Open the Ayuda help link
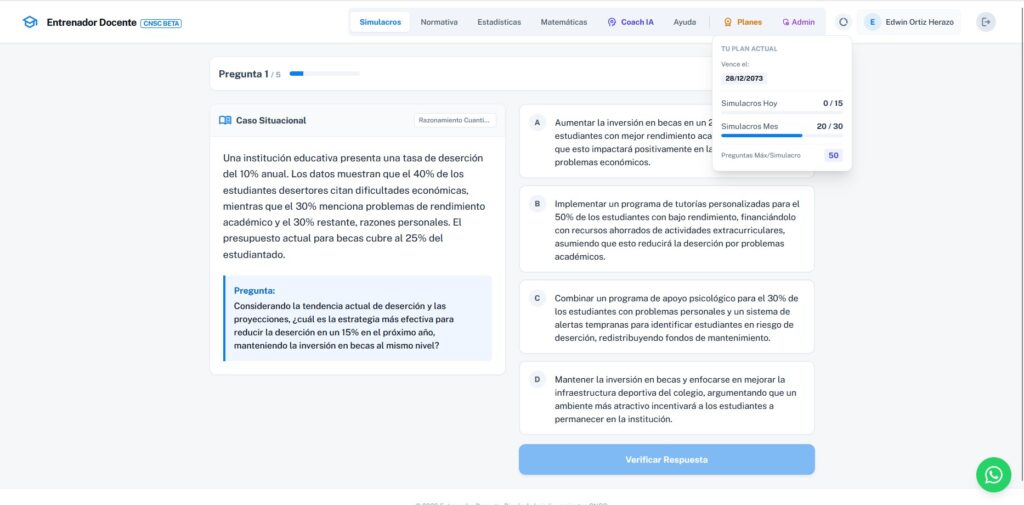The image size is (1024, 505). (x=685, y=22)
